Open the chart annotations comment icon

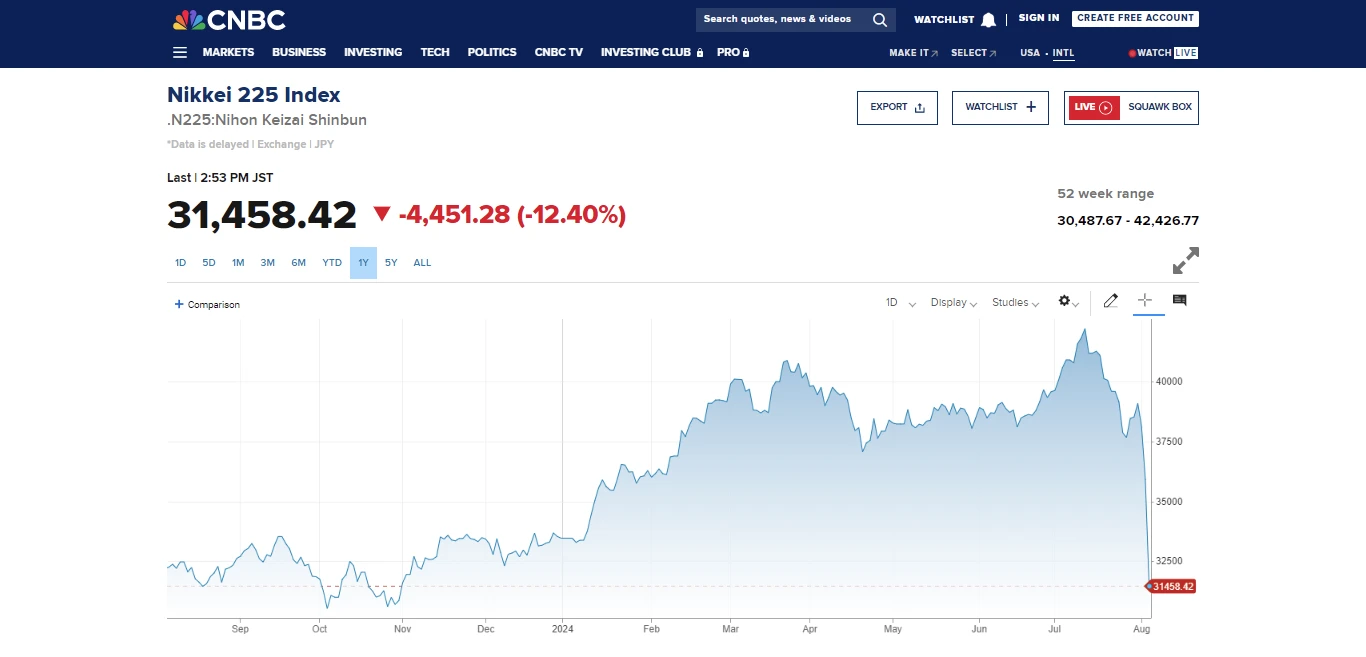(1179, 300)
